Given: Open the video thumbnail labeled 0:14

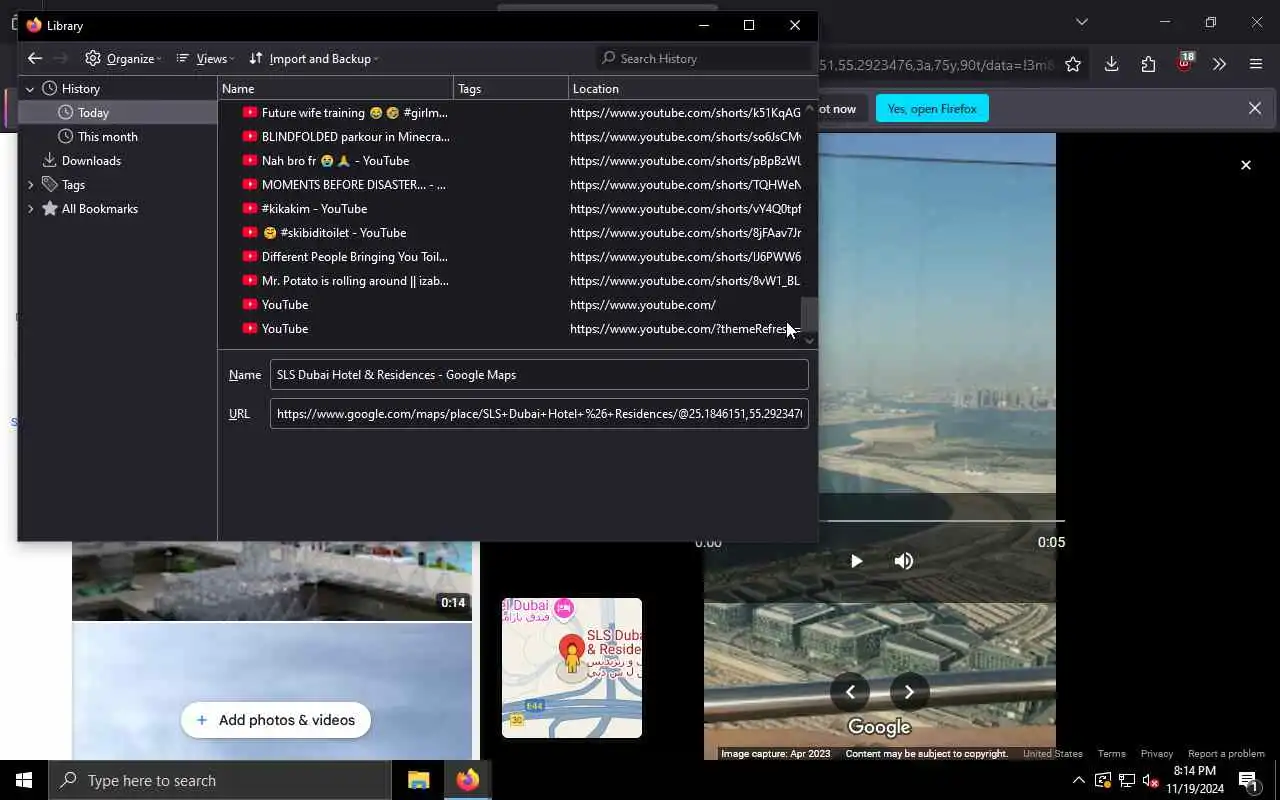Looking at the screenshot, I should pyautogui.click(x=272, y=580).
